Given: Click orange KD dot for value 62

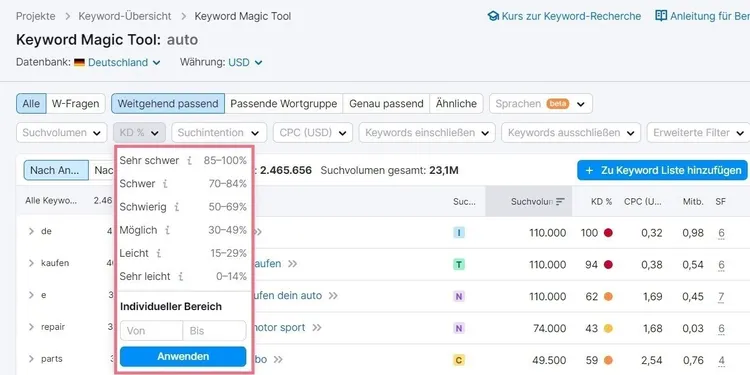Looking at the screenshot, I should pos(608,297).
